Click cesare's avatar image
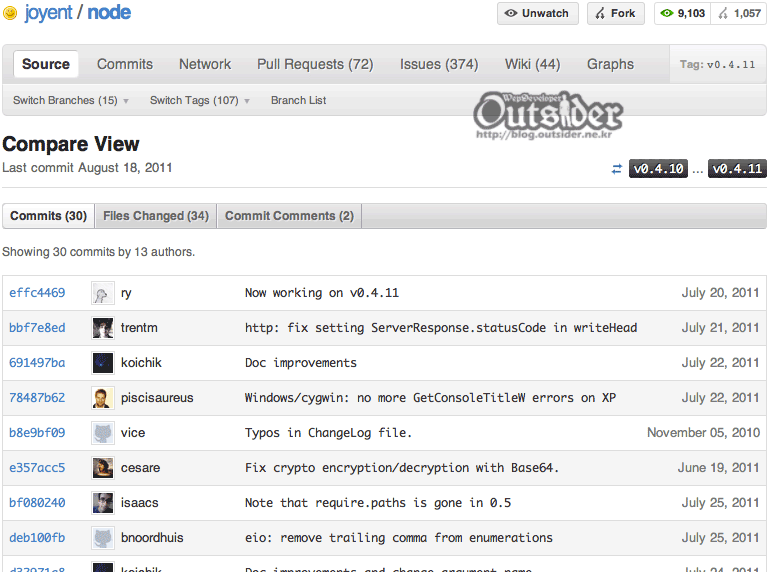 coord(103,468)
